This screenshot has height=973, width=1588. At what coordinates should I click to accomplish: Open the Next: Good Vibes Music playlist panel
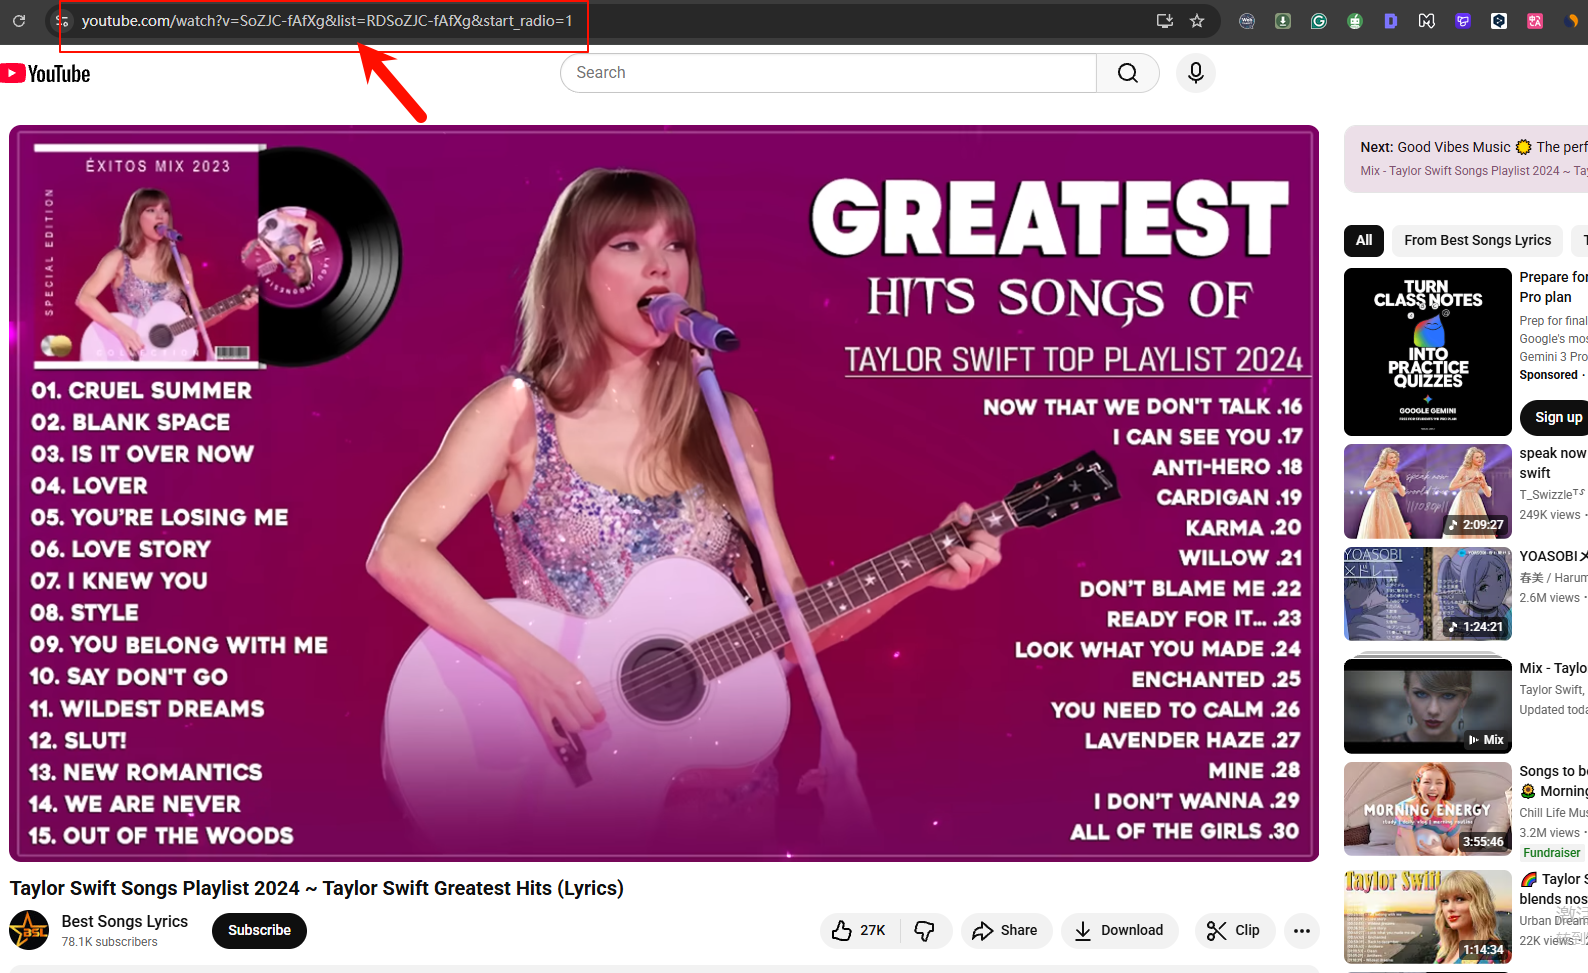1466,158
